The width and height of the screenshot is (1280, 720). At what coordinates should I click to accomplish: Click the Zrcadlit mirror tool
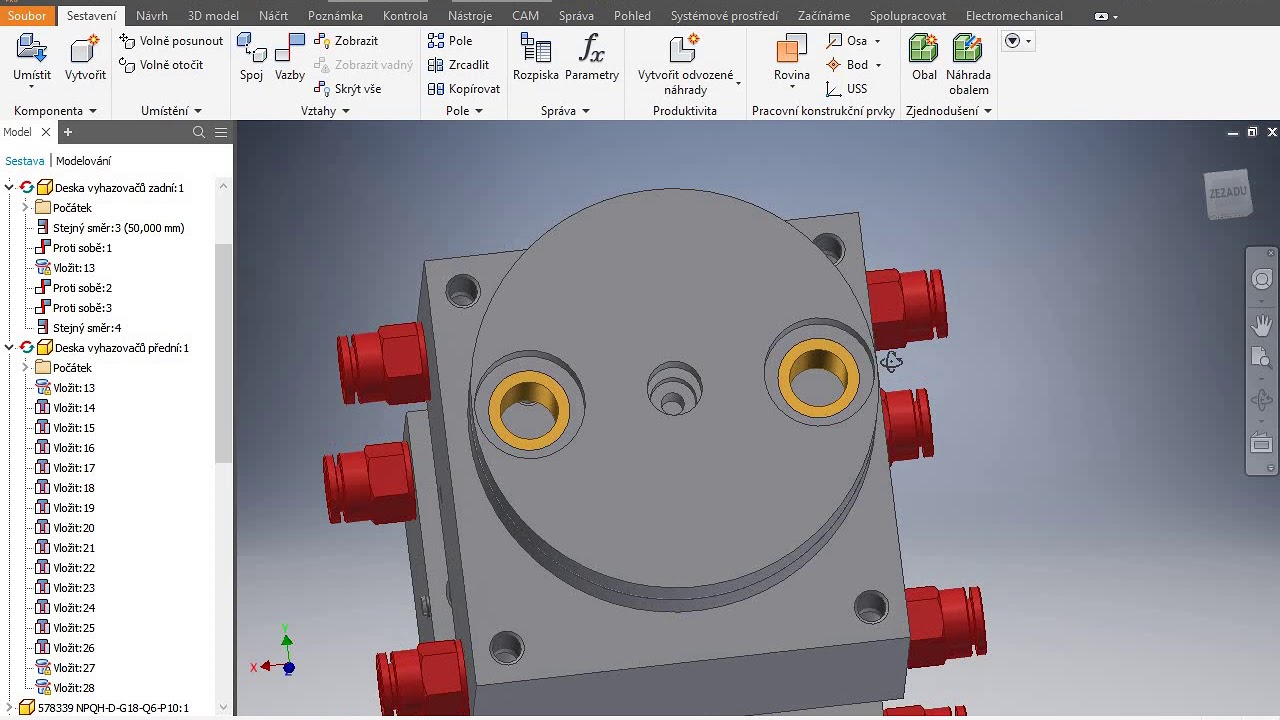pyautogui.click(x=458, y=65)
